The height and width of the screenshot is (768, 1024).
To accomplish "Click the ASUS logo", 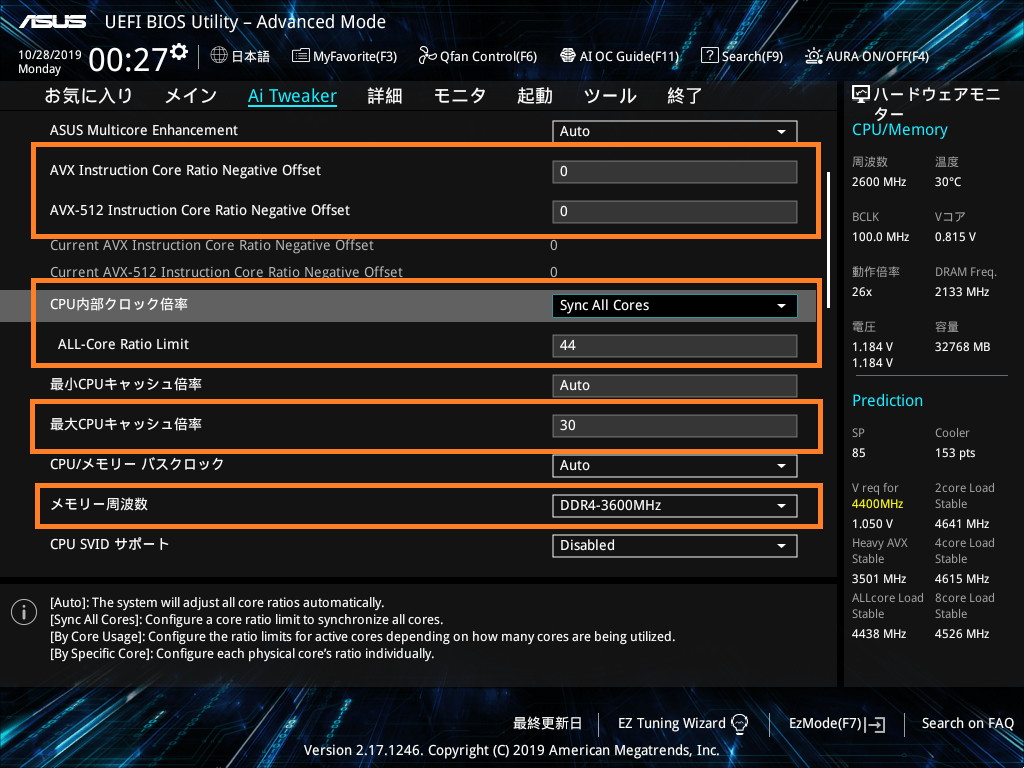I will (52, 22).
